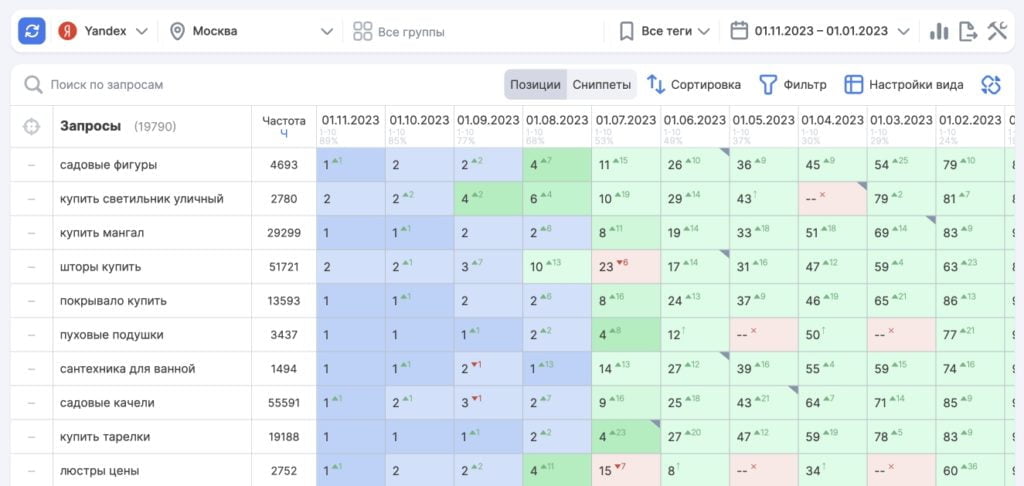Image resolution: width=1024 pixels, height=486 pixels.
Task: Switch to the Позиции view
Action: point(535,85)
